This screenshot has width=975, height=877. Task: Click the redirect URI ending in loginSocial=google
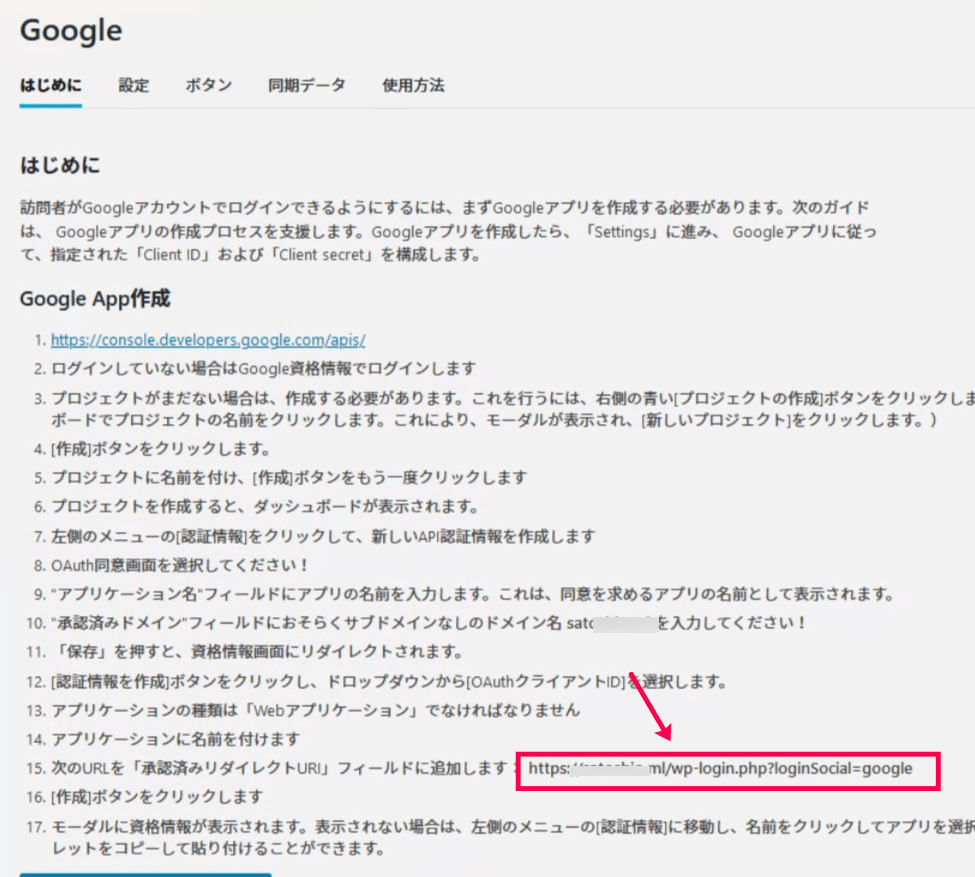pyautogui.click(x=720, y=769)
